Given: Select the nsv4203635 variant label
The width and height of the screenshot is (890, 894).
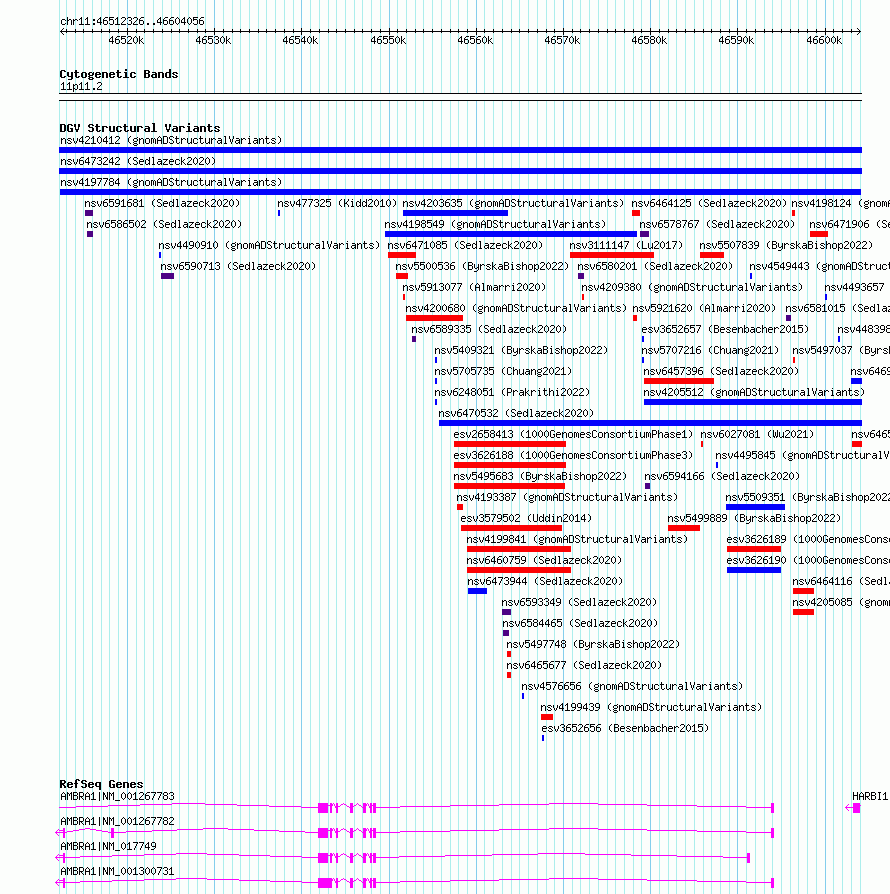Looking at the screenshot, I should pos(513,204).
